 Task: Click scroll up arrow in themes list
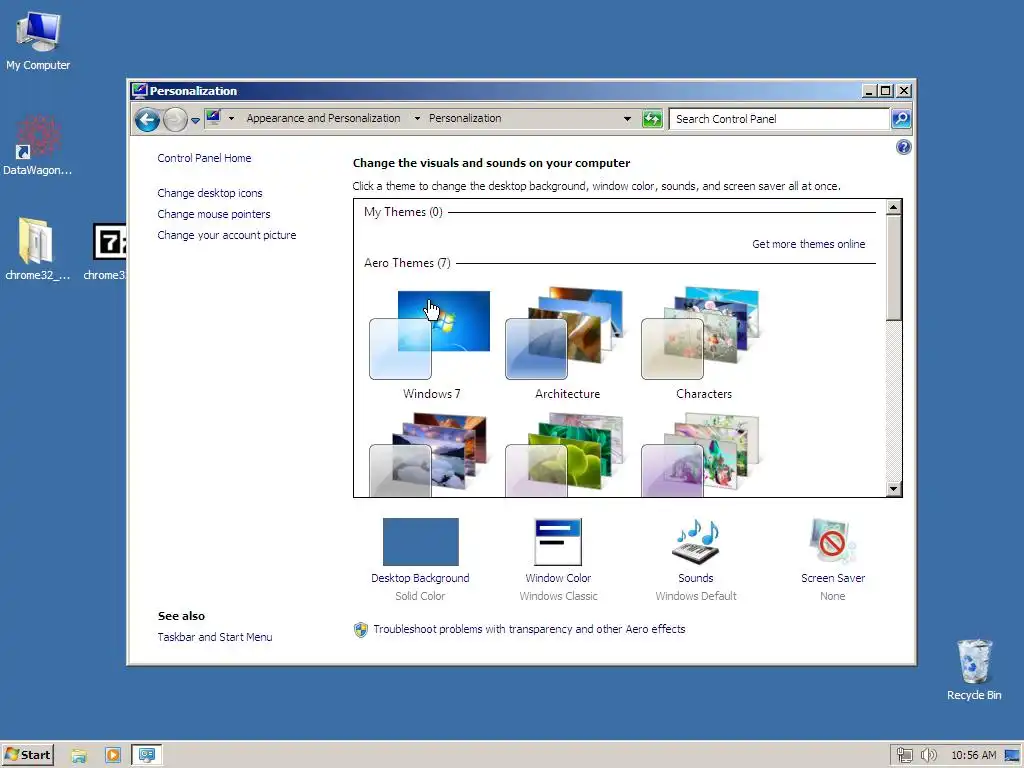click(893, 208)
